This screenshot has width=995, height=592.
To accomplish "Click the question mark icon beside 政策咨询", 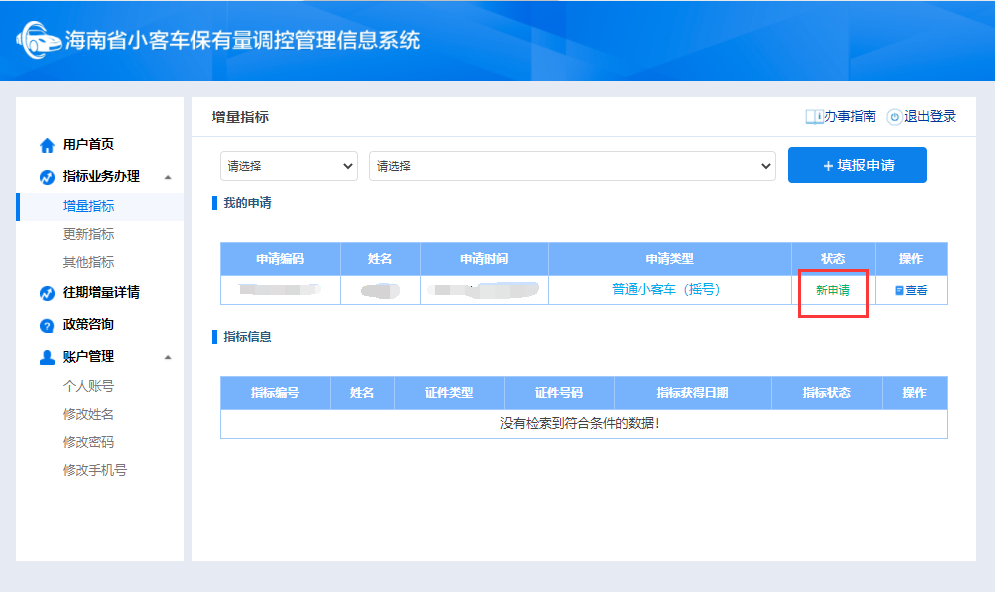I will pyautogui.click(x=46, y=325).
